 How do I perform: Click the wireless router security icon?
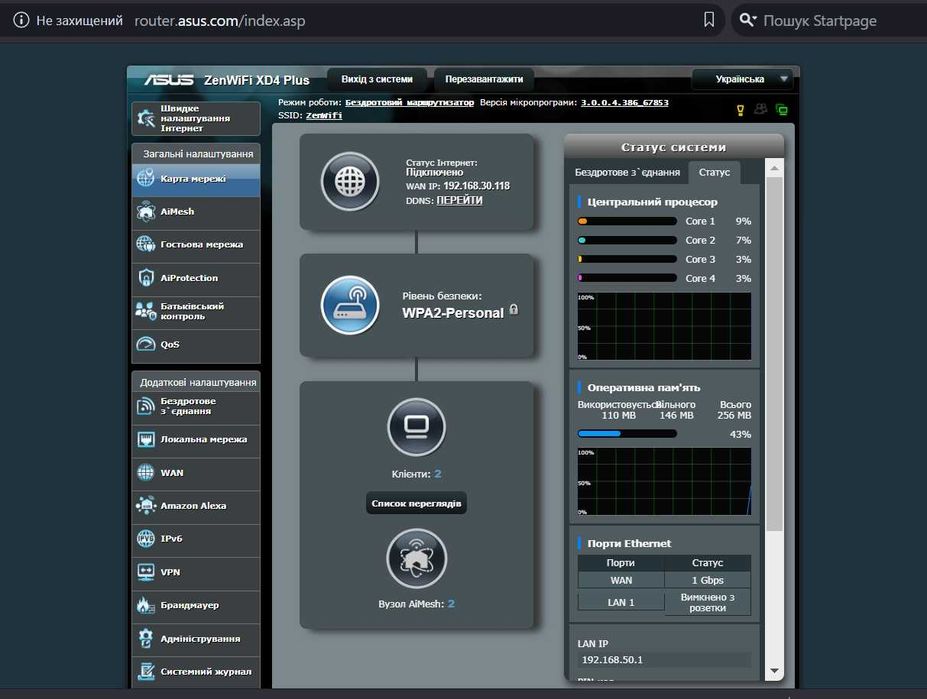[x=350, y=305]
